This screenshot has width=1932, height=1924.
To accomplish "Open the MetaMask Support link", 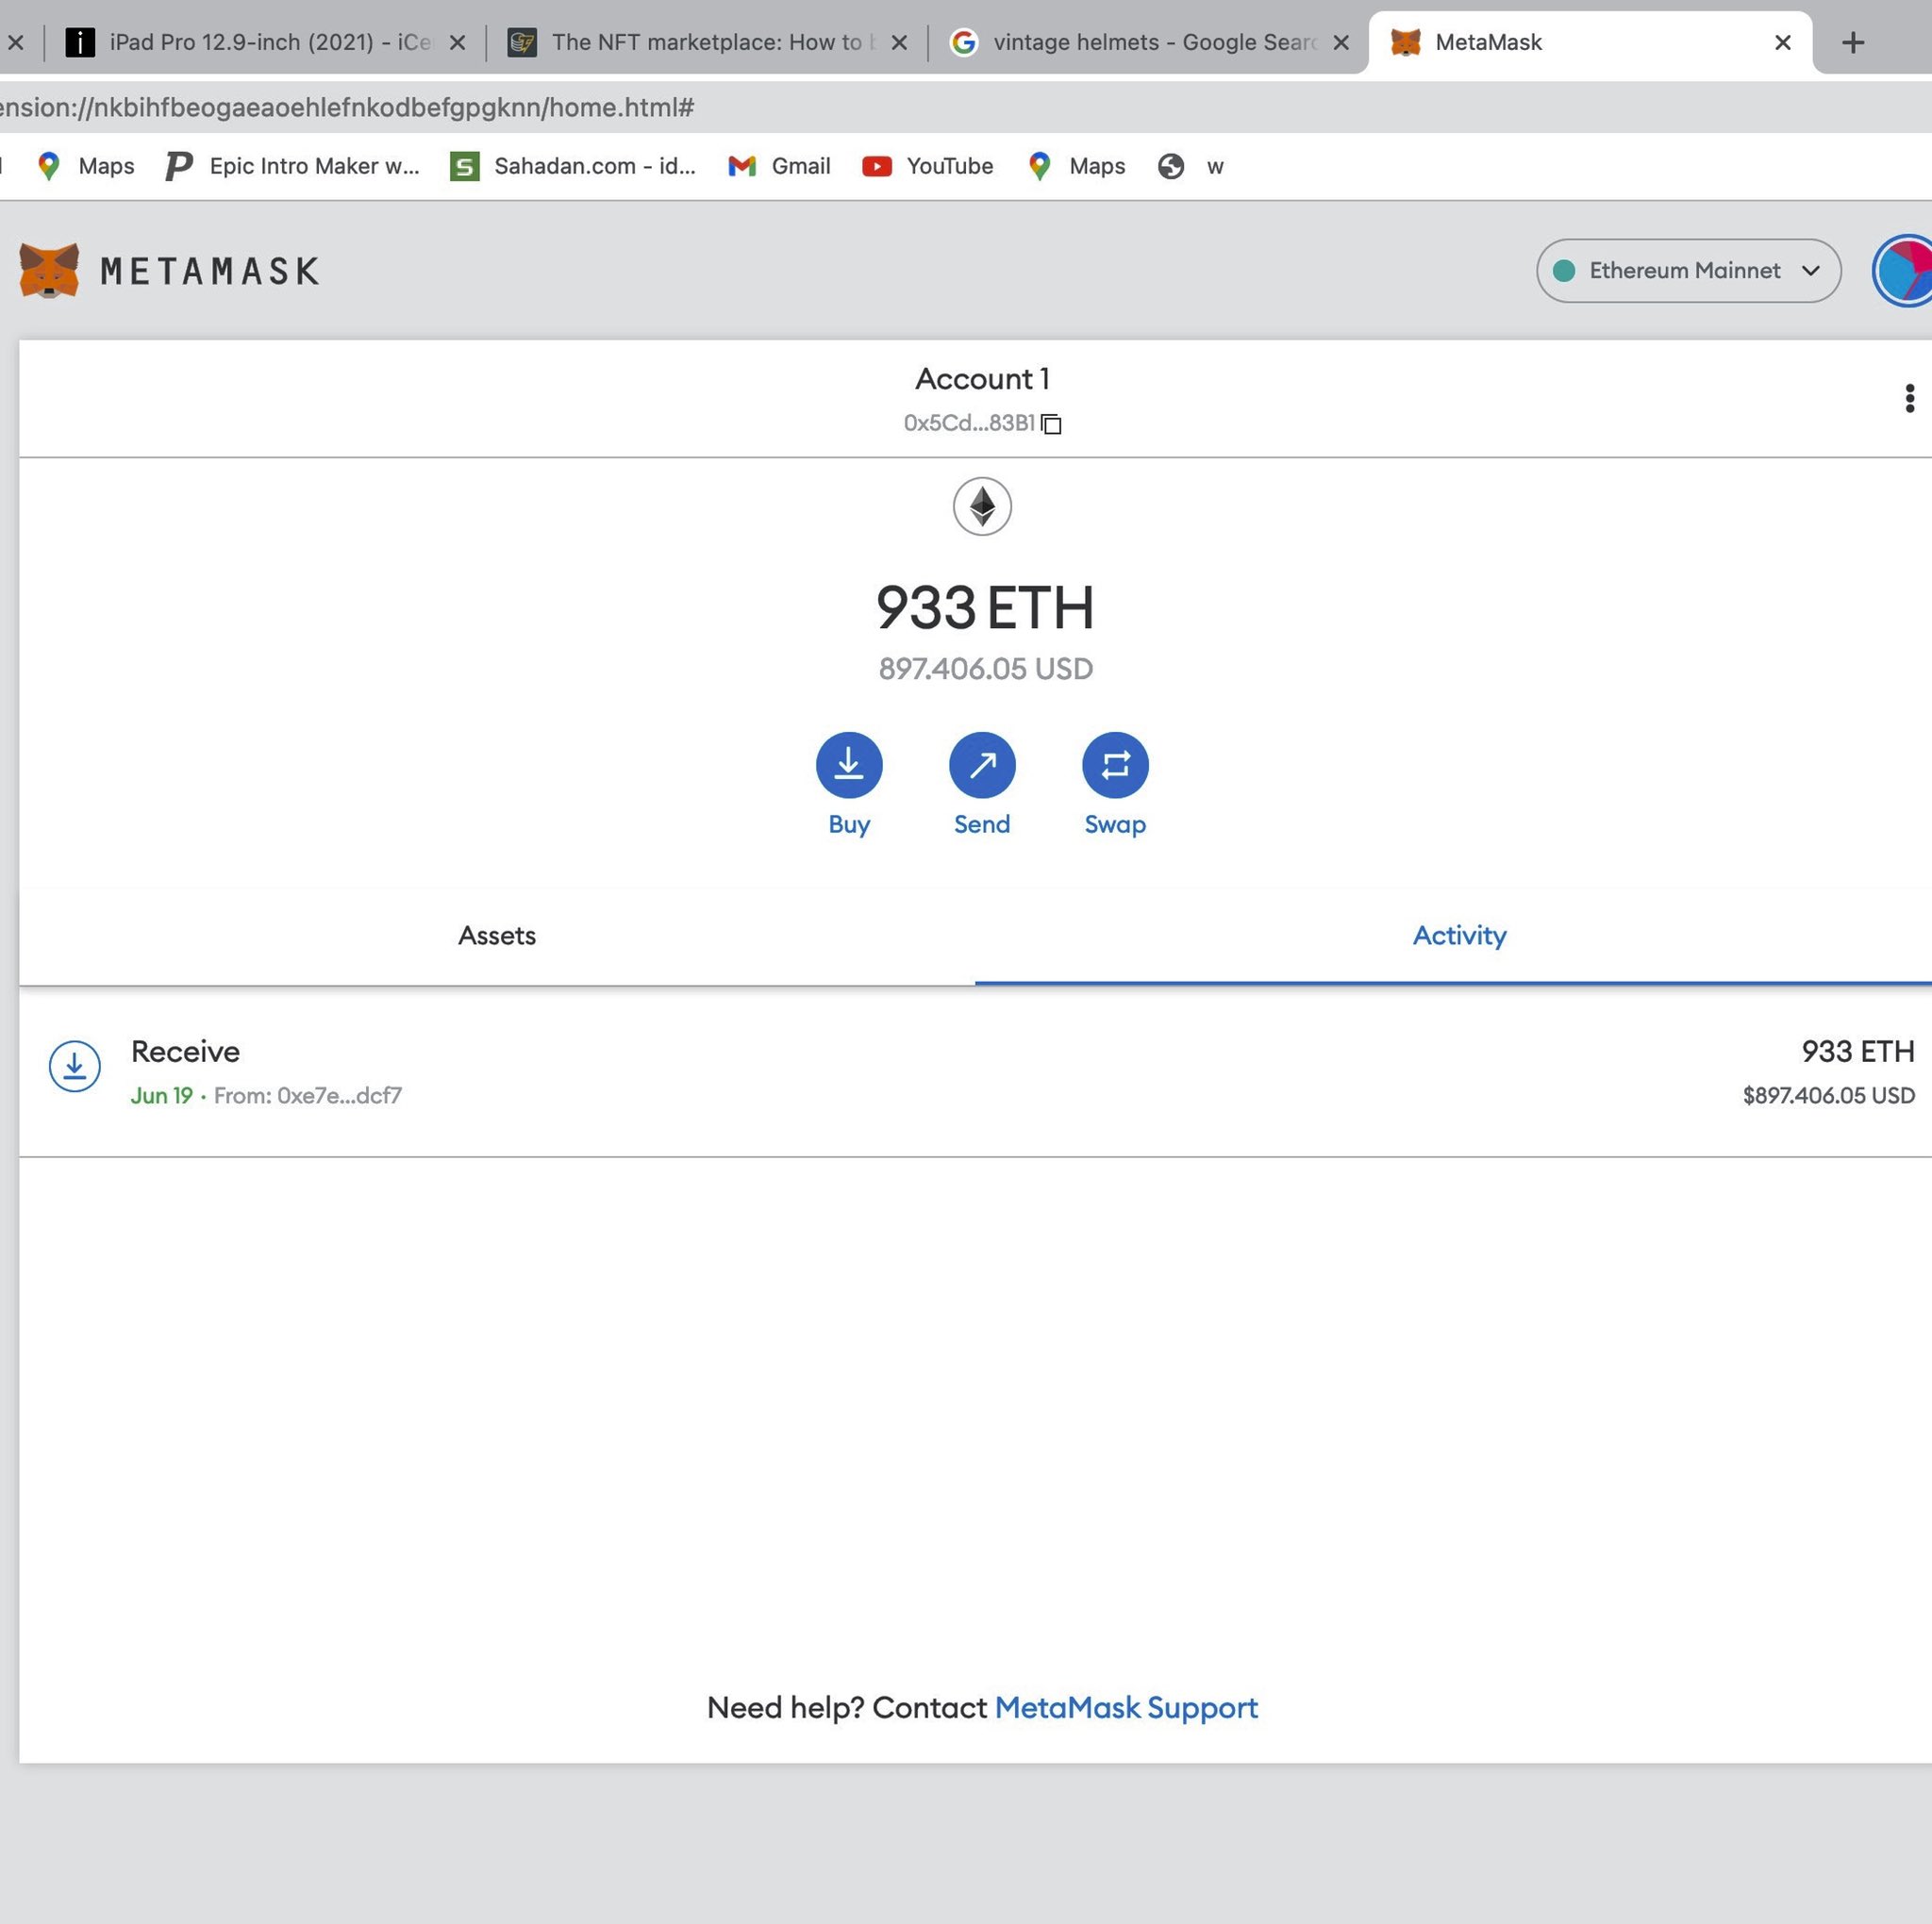I will (x=1125, y=1707).
